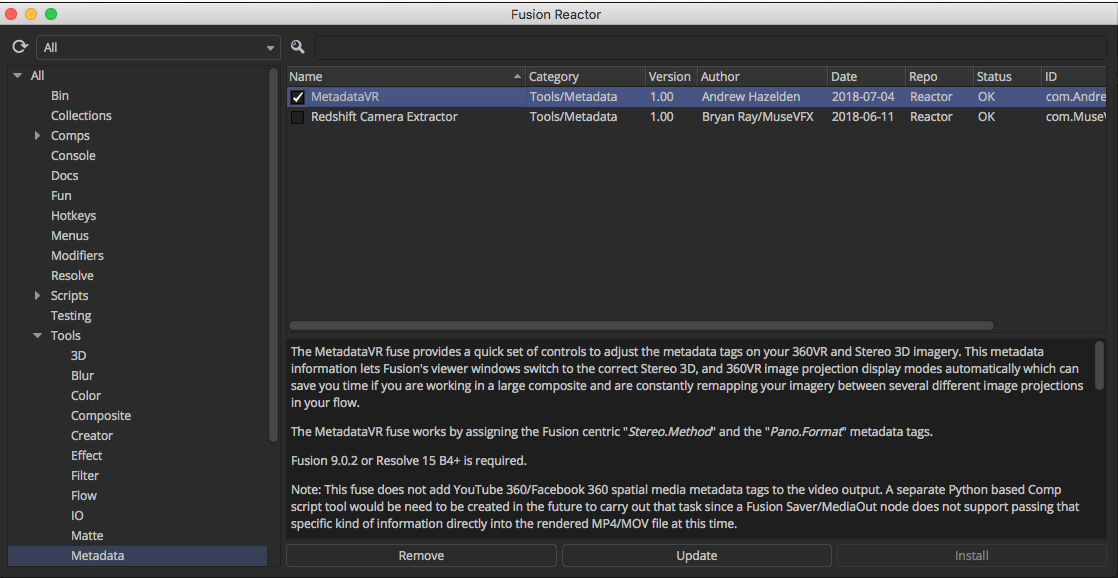Viewport: 1118px width, 578px height.
Task: Click the ID column header
Action: point(1074,76)
